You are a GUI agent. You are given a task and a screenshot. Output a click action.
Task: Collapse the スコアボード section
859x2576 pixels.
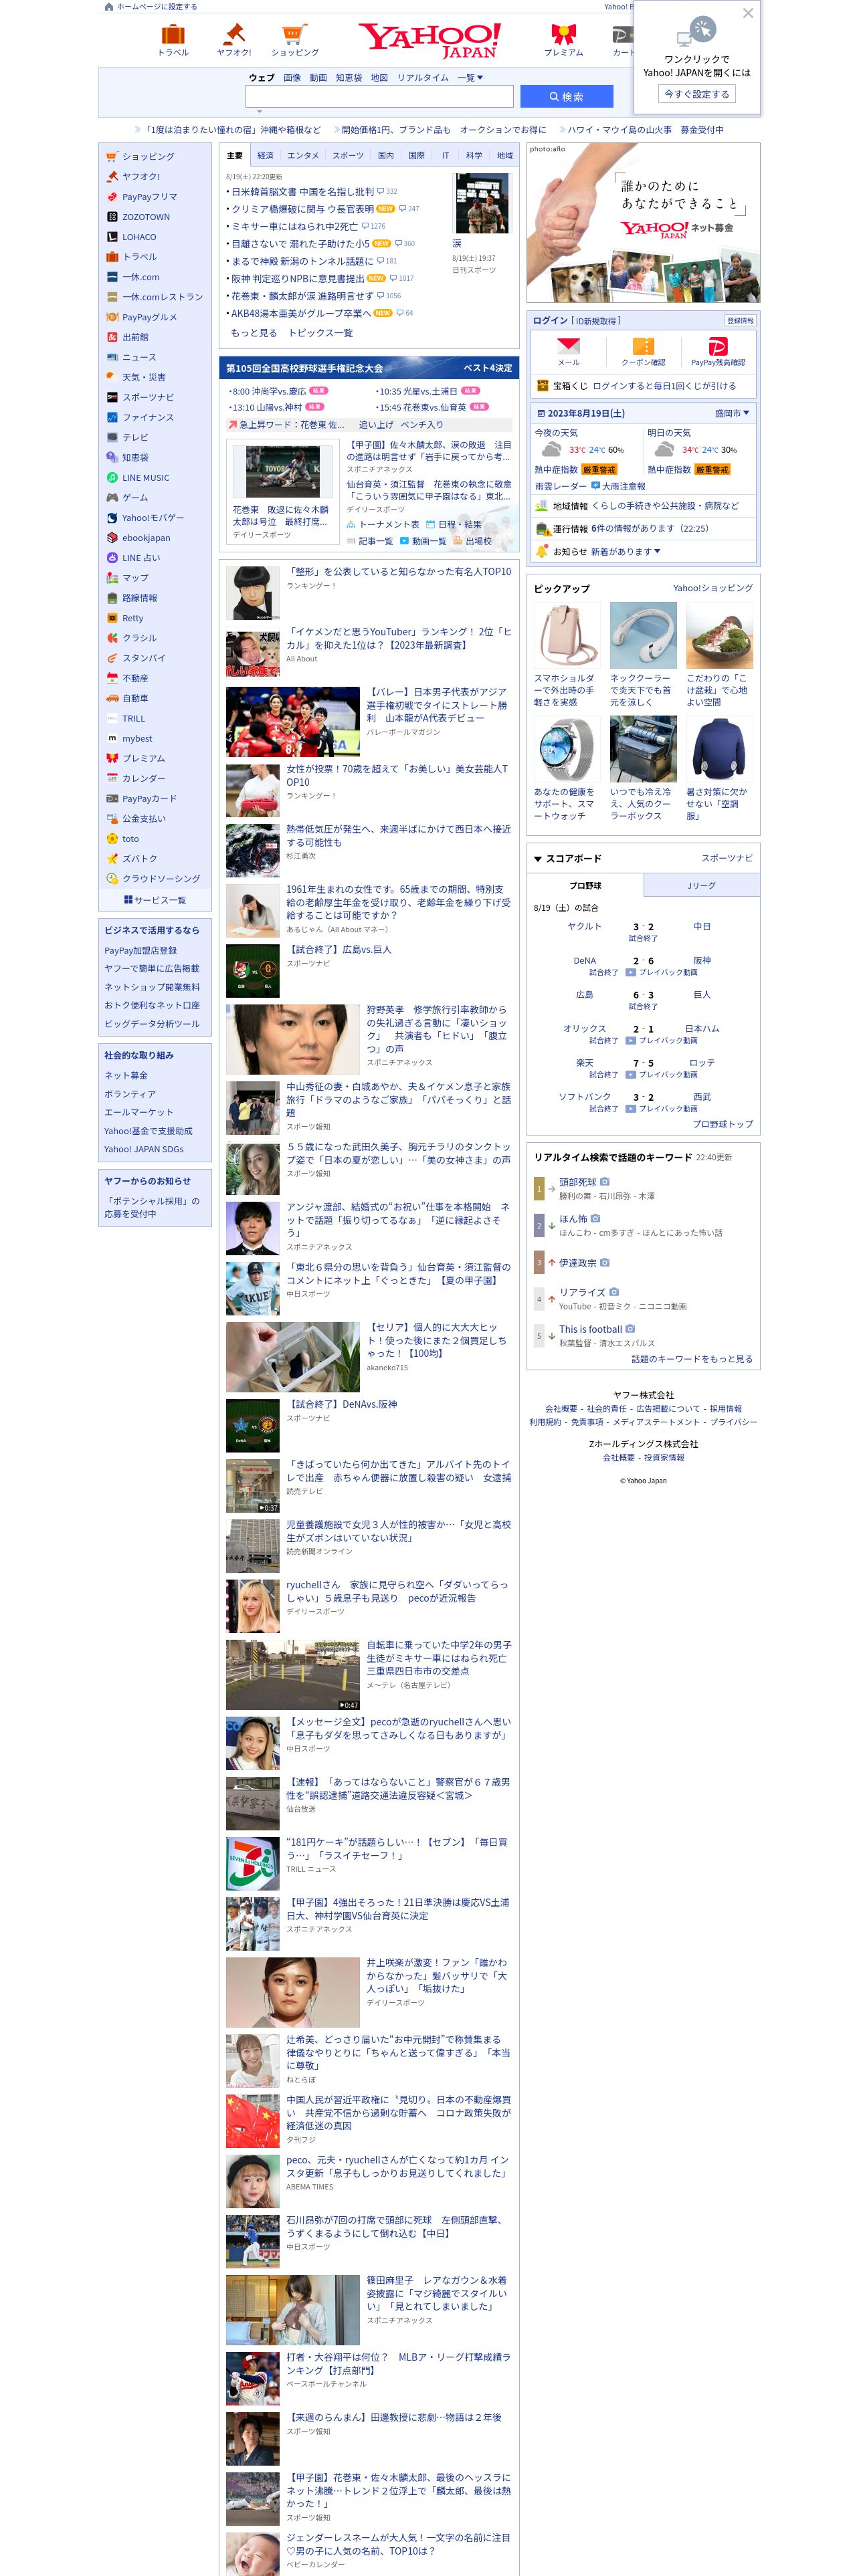point(537,858)
